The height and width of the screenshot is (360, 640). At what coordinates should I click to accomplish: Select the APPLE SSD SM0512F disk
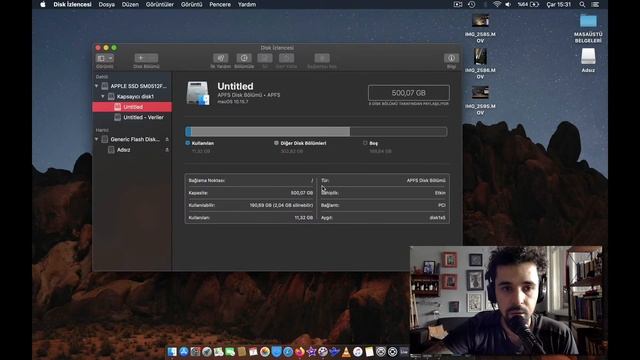coord(132,86)
